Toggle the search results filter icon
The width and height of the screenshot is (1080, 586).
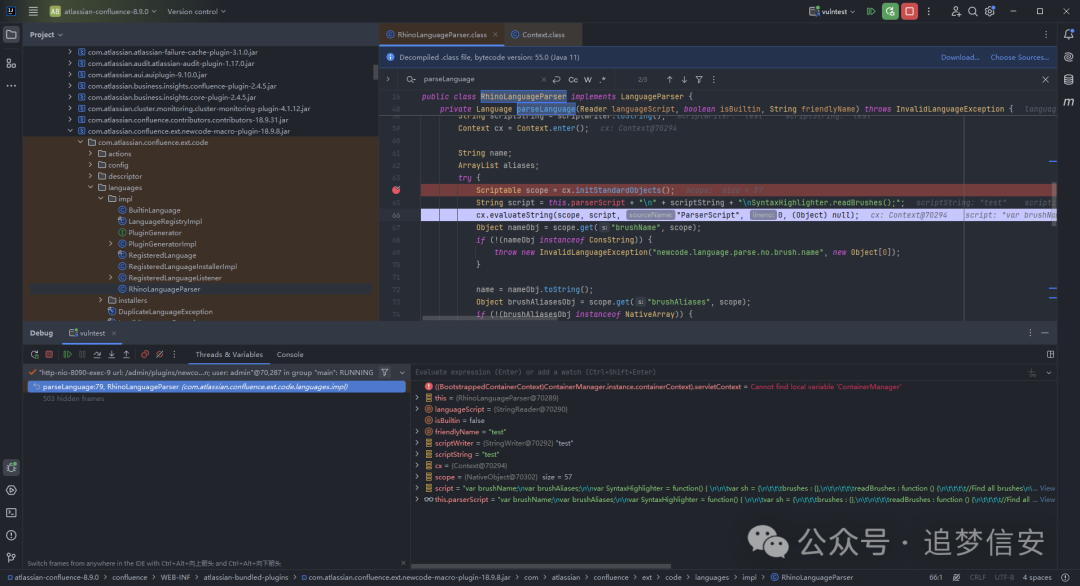[x=699, y=80]
